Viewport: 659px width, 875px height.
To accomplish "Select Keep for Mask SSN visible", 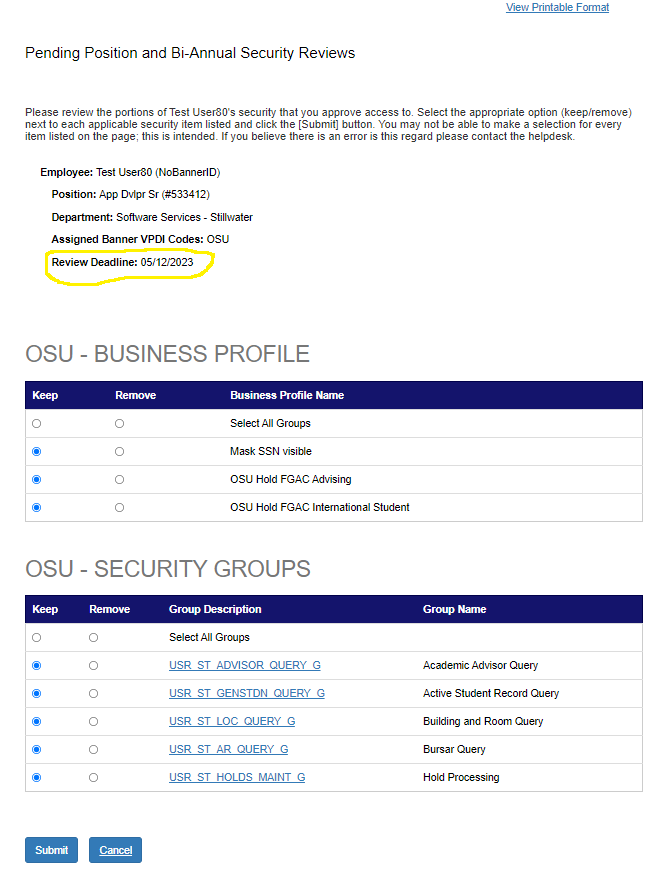I will click(x=37, y=452).
